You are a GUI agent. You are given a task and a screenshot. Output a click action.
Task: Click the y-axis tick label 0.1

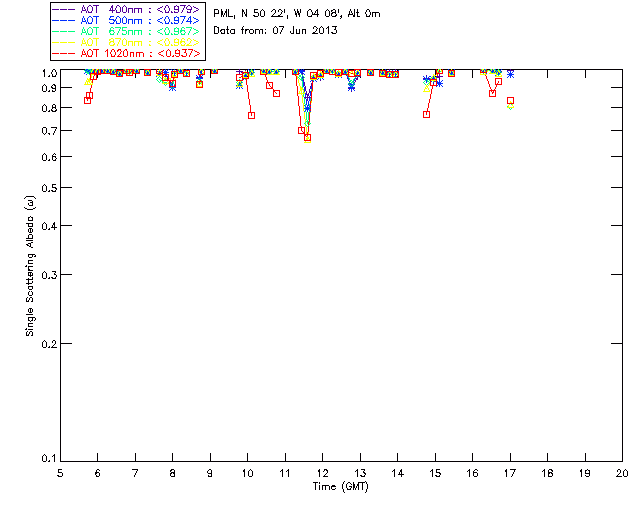(49, 459)
